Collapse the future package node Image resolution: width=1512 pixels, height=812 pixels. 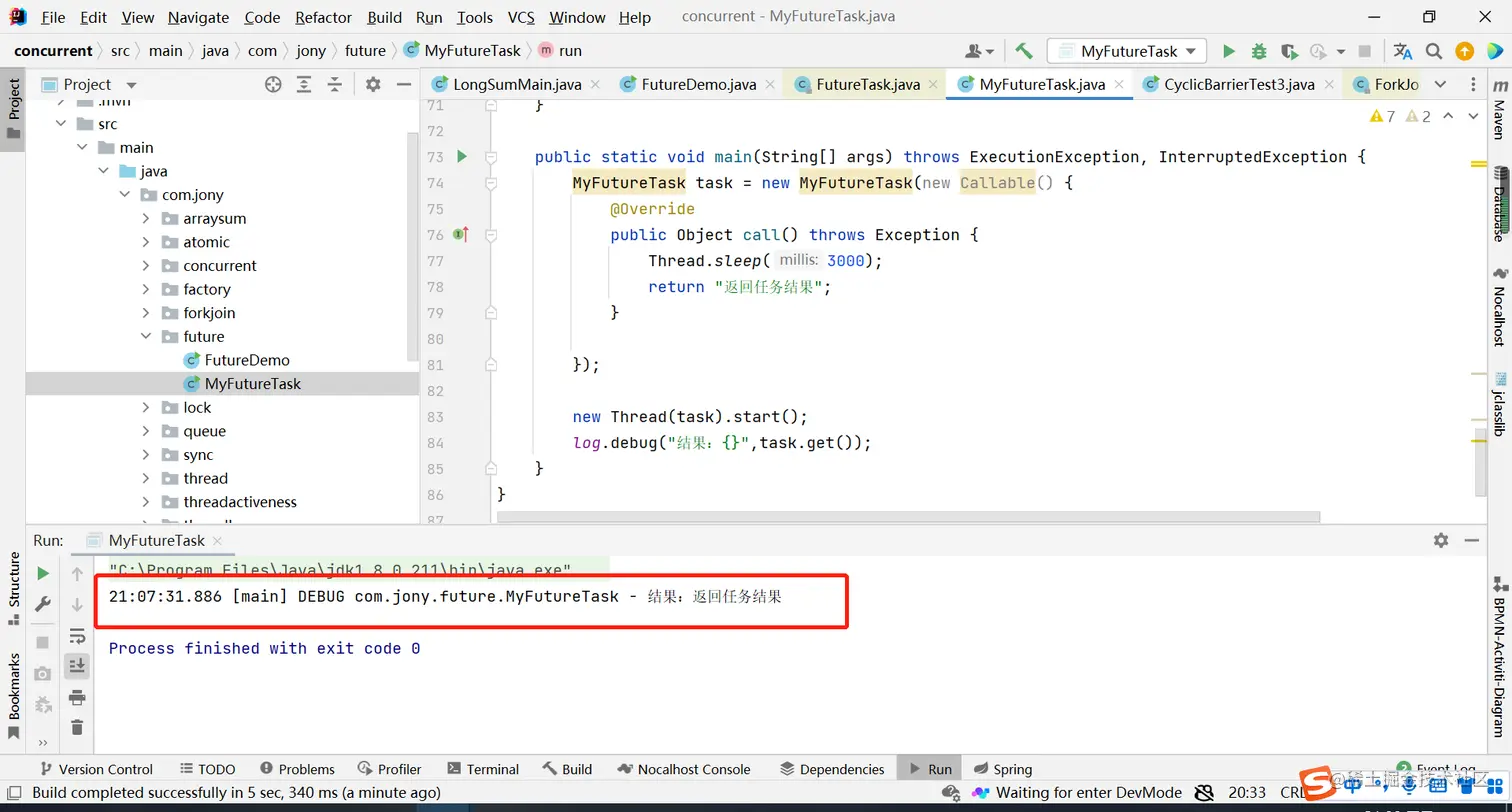146,337
